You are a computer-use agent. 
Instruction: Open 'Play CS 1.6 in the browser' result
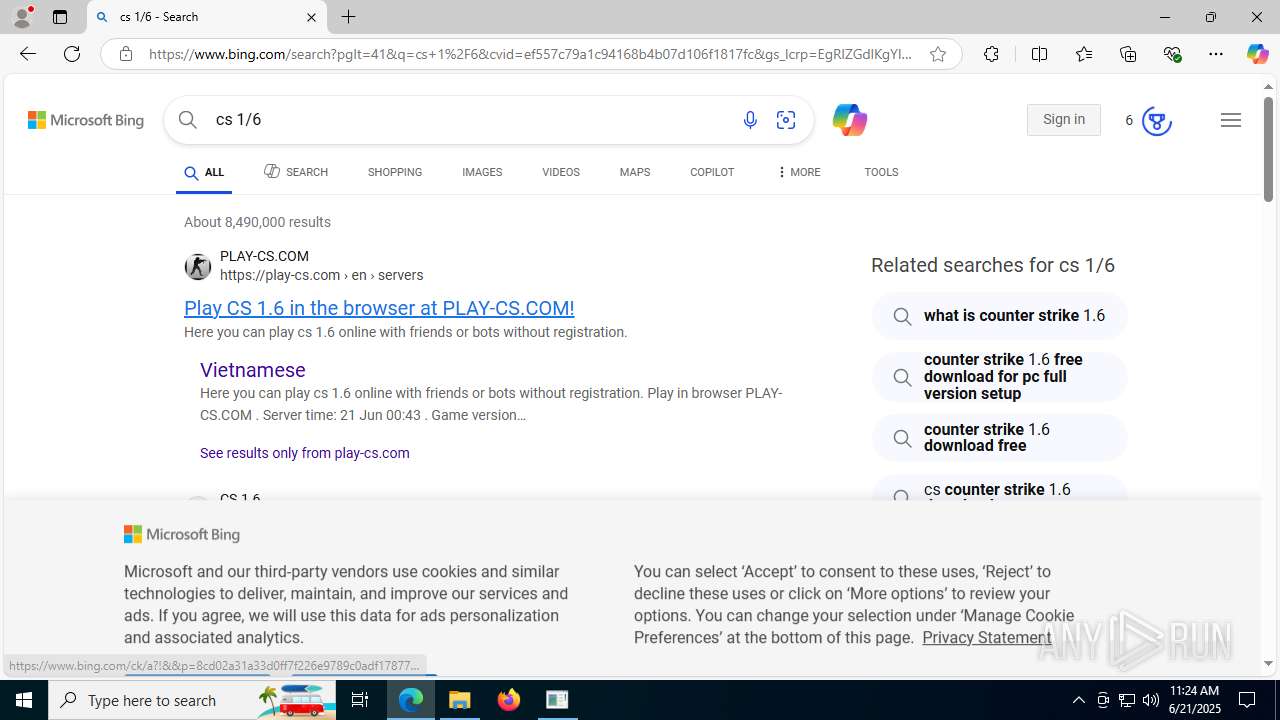point(379,308)
